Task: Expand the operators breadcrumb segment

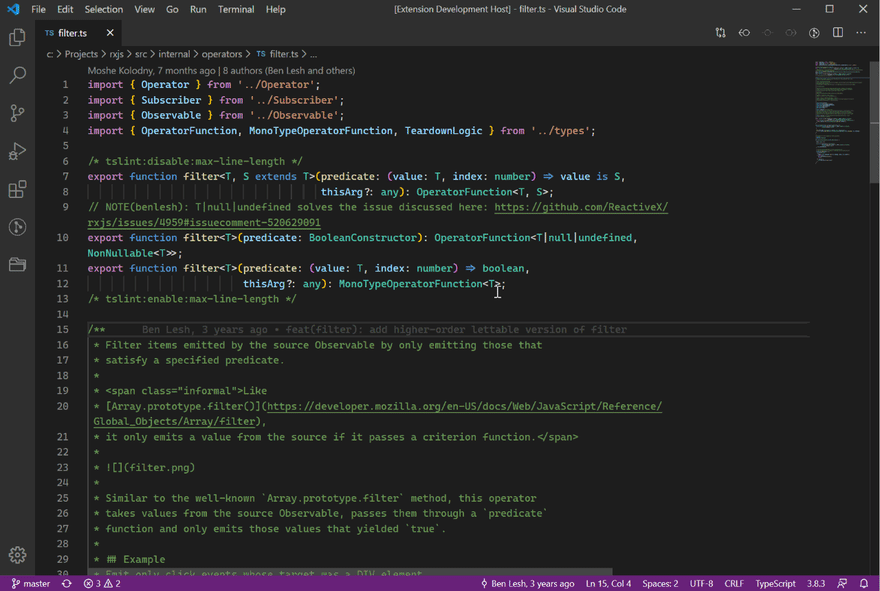Action: pyautogui.click(x=222, y=54)
